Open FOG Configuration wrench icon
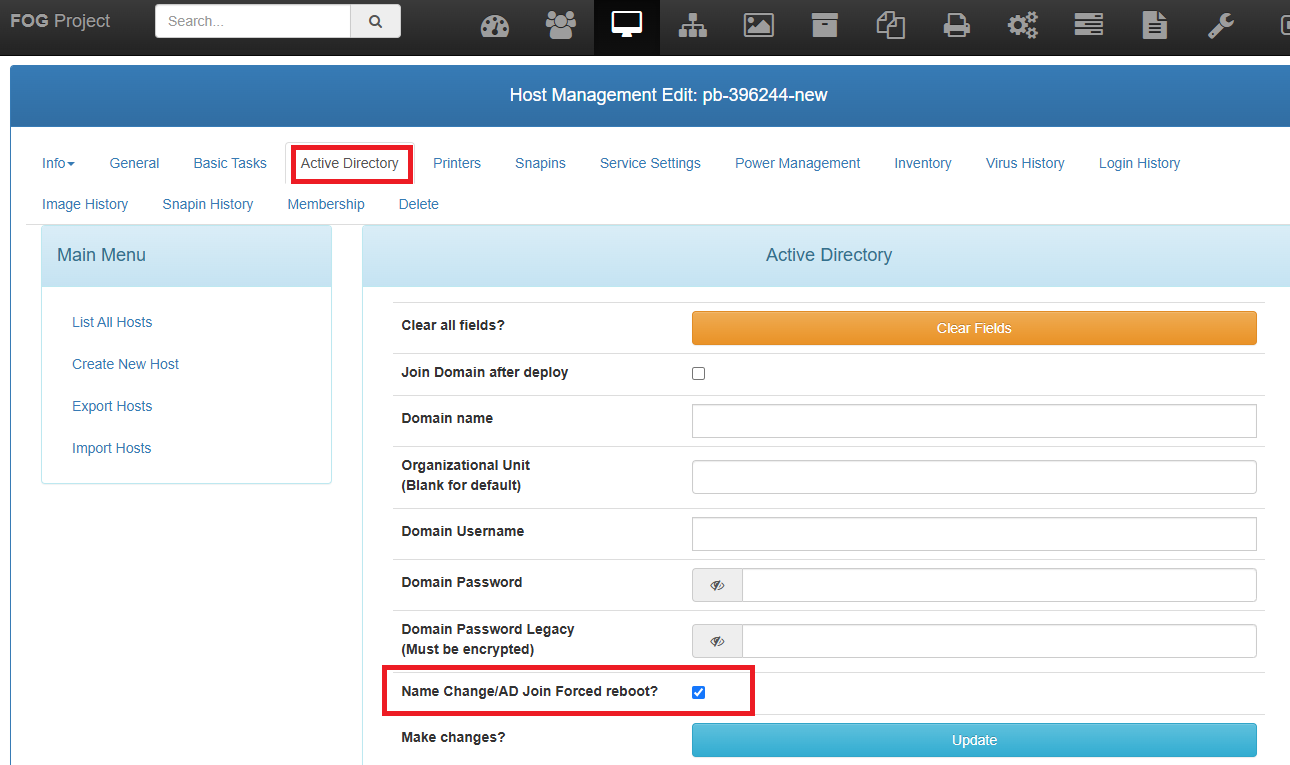 (x=1221, y=26)
